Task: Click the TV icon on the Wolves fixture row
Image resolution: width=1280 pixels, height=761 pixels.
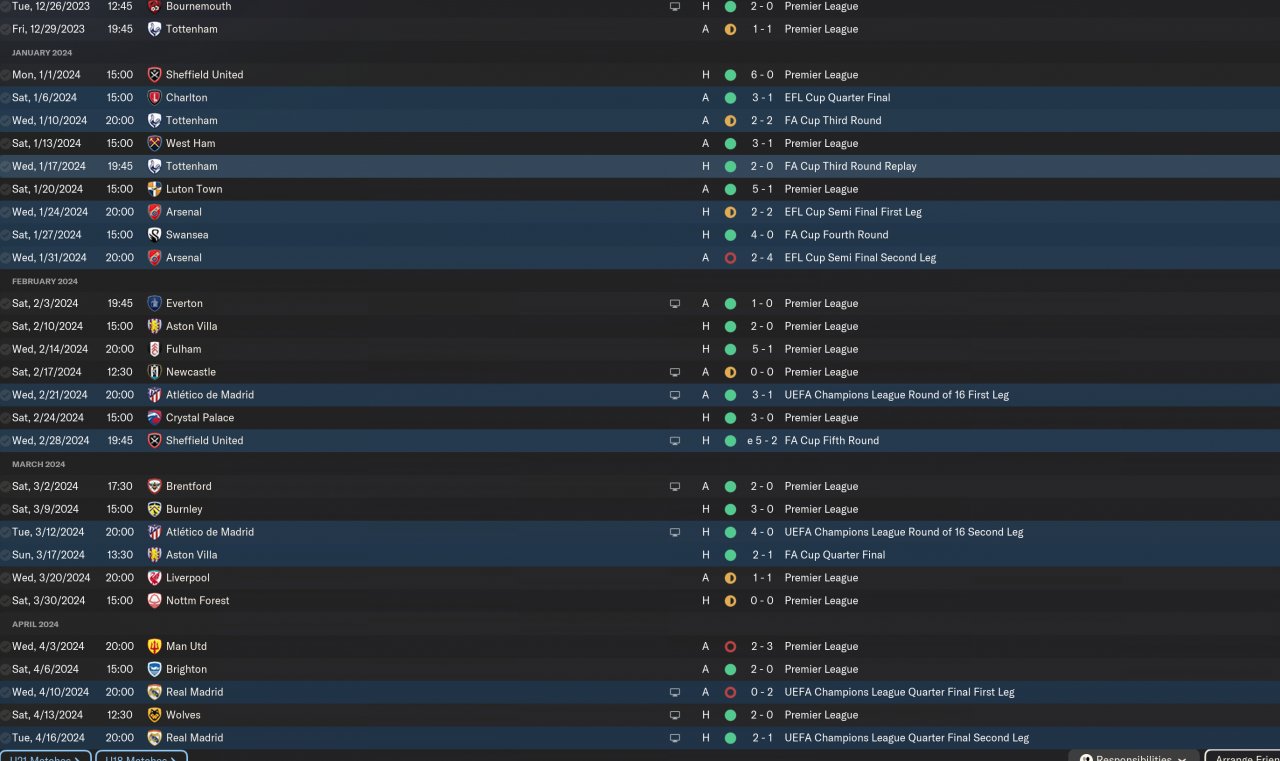Action: tap(675, 715)
